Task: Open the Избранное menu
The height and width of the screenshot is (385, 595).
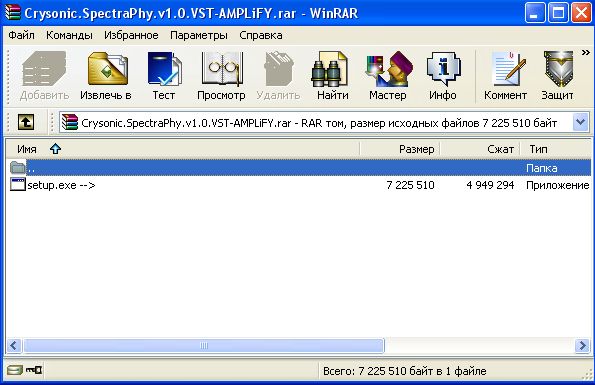Action: [x=131, y=35]
